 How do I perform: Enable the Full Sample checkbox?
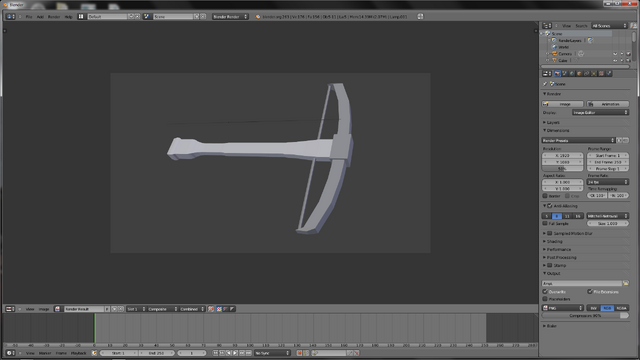coord(545,224)
